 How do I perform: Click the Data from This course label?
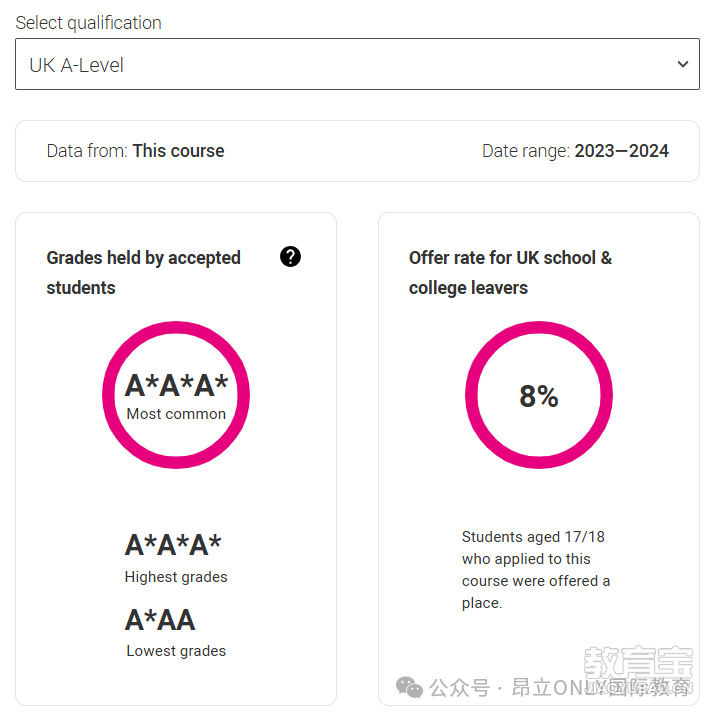135,151
